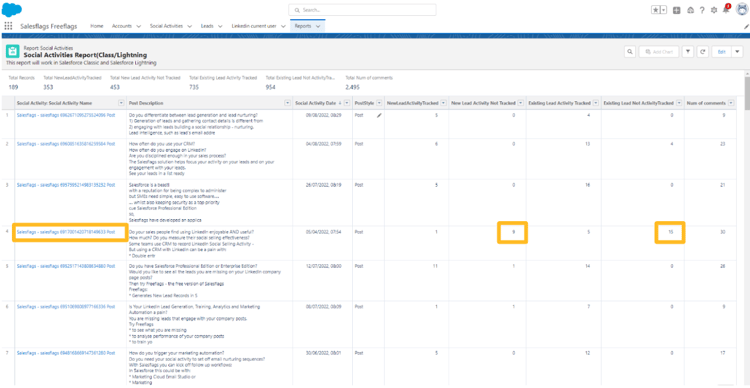Open the Linkedin current user tab

point(255,26)
